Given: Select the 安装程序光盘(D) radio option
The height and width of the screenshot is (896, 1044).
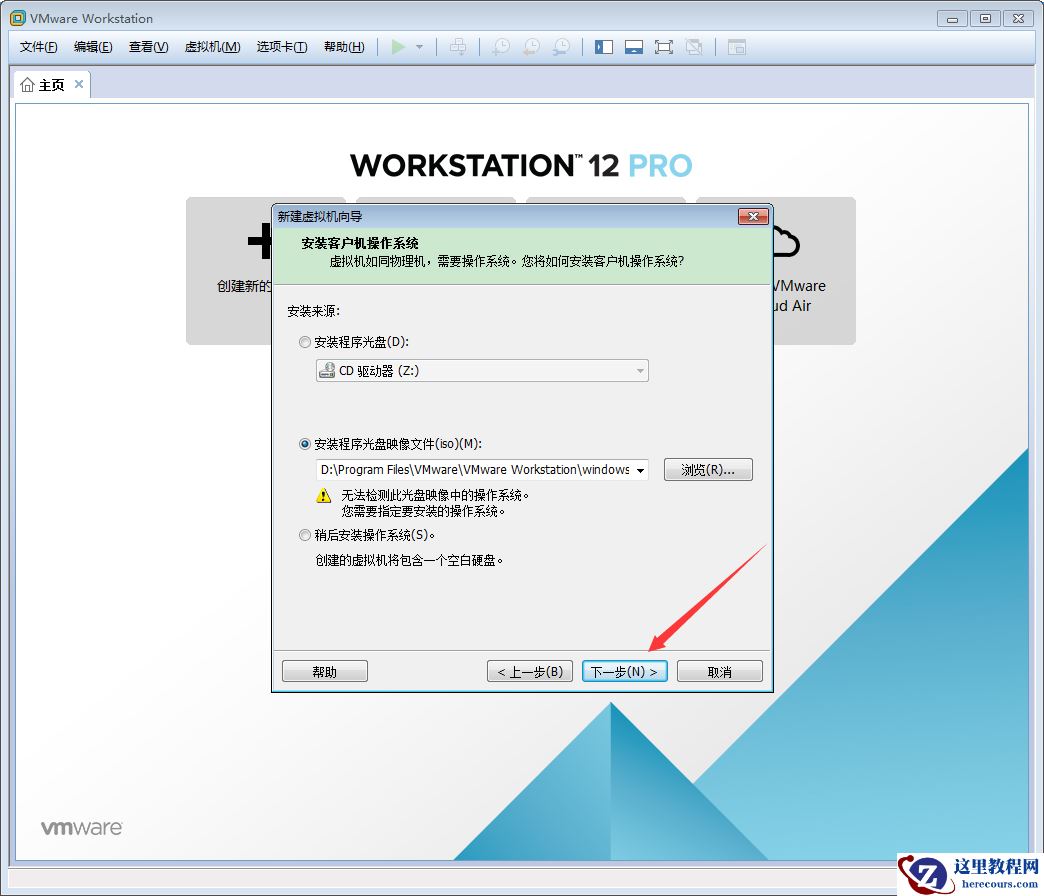Looking at the screenshot, I should 304,342.
